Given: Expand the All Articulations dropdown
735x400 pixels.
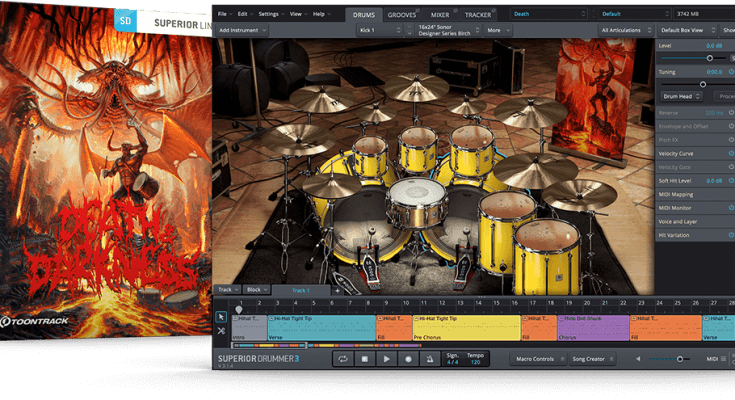Looking at the screenshot, I should click(627, 31).
